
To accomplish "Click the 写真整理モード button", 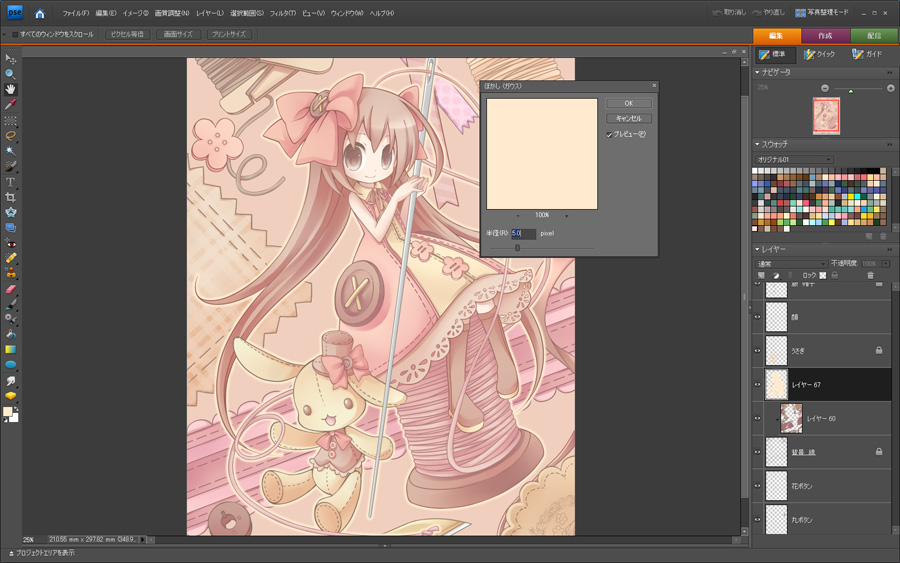I will [822, 13].
